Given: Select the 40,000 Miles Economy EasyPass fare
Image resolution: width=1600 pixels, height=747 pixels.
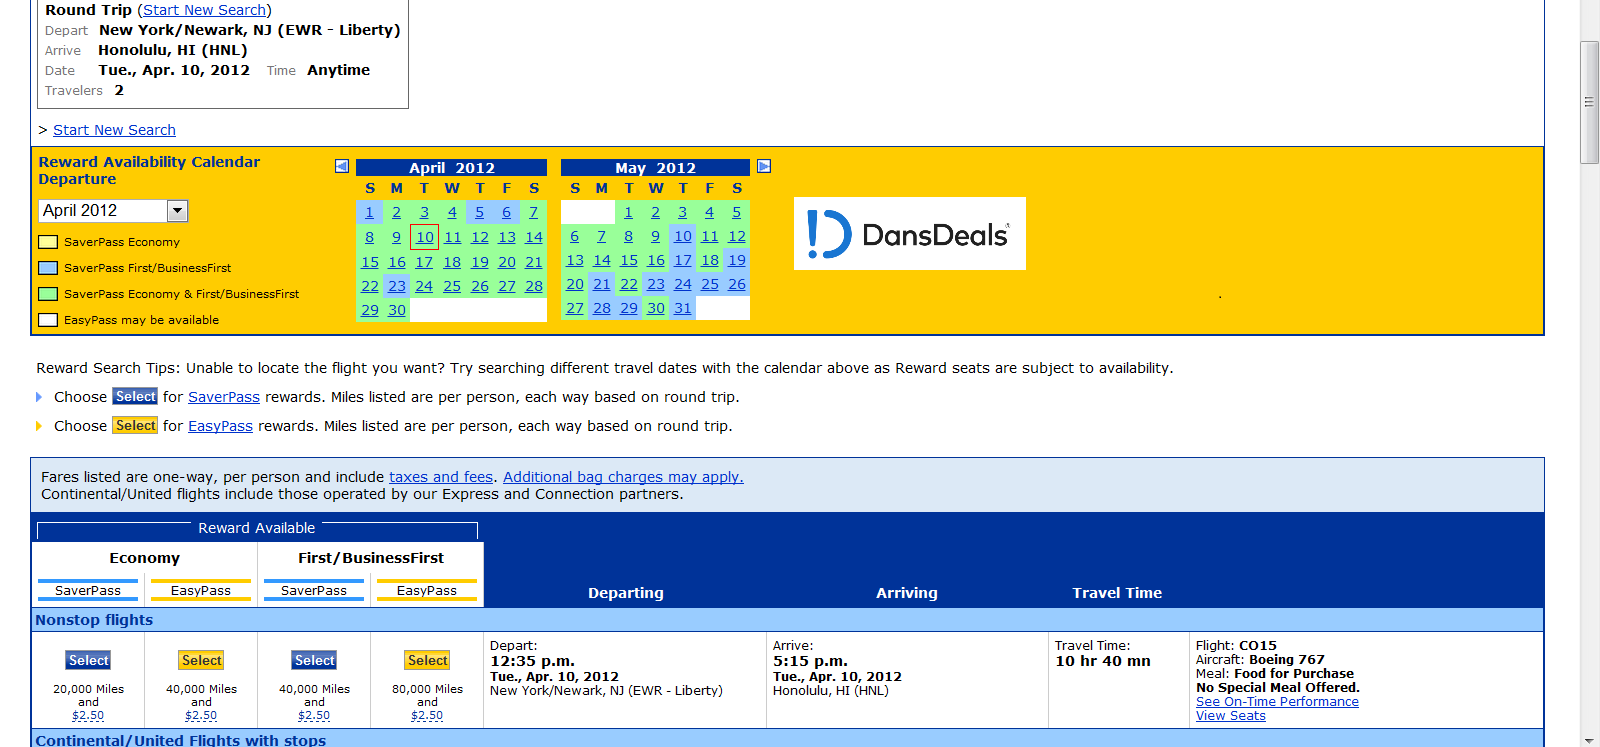Looking at the screenshot, I should [x=202, y=661].
